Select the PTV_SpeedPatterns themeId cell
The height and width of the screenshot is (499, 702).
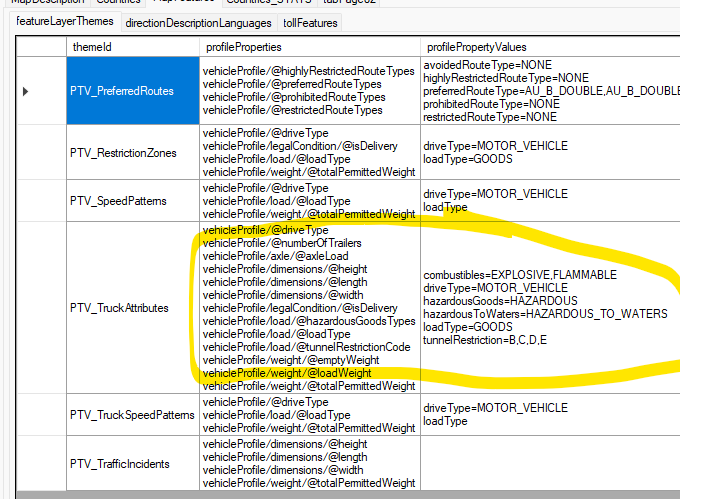pos(132,201)
